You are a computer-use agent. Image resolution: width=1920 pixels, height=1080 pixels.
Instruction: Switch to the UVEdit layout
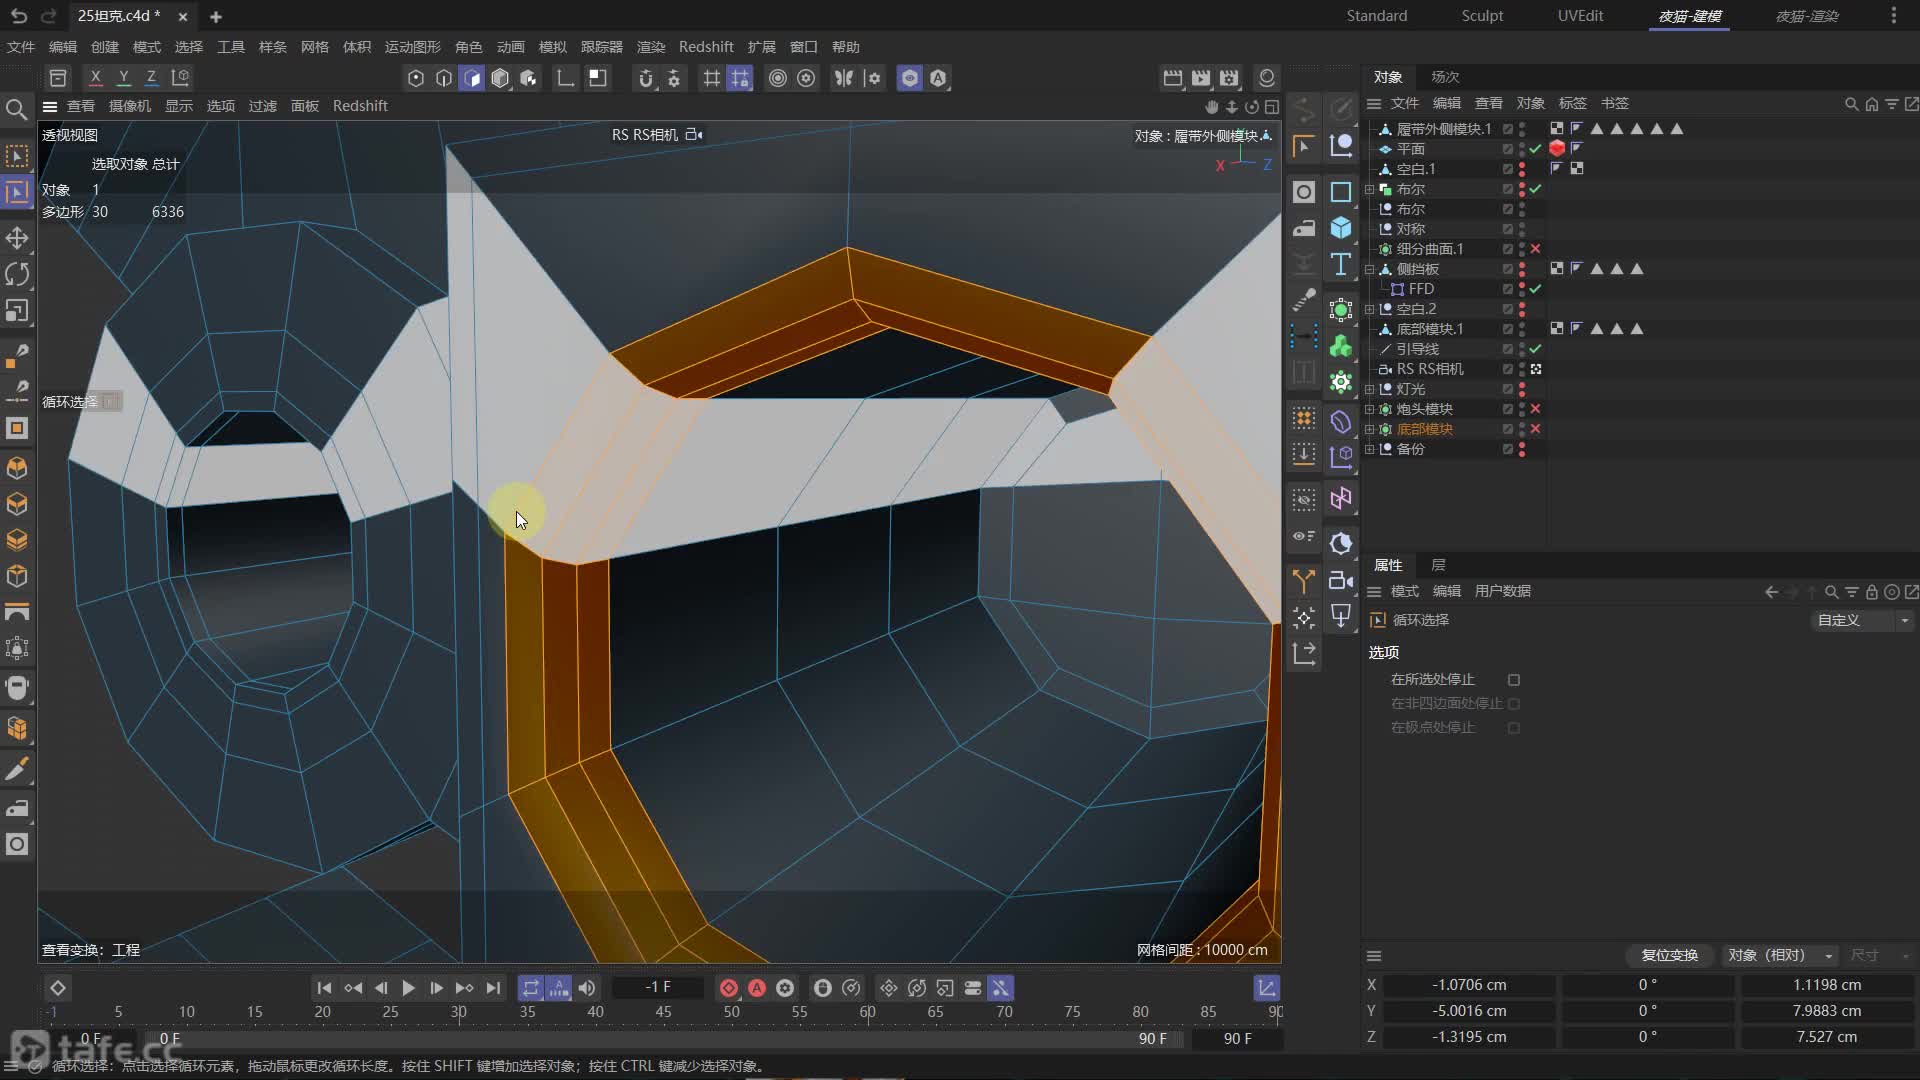point(1580,16)
